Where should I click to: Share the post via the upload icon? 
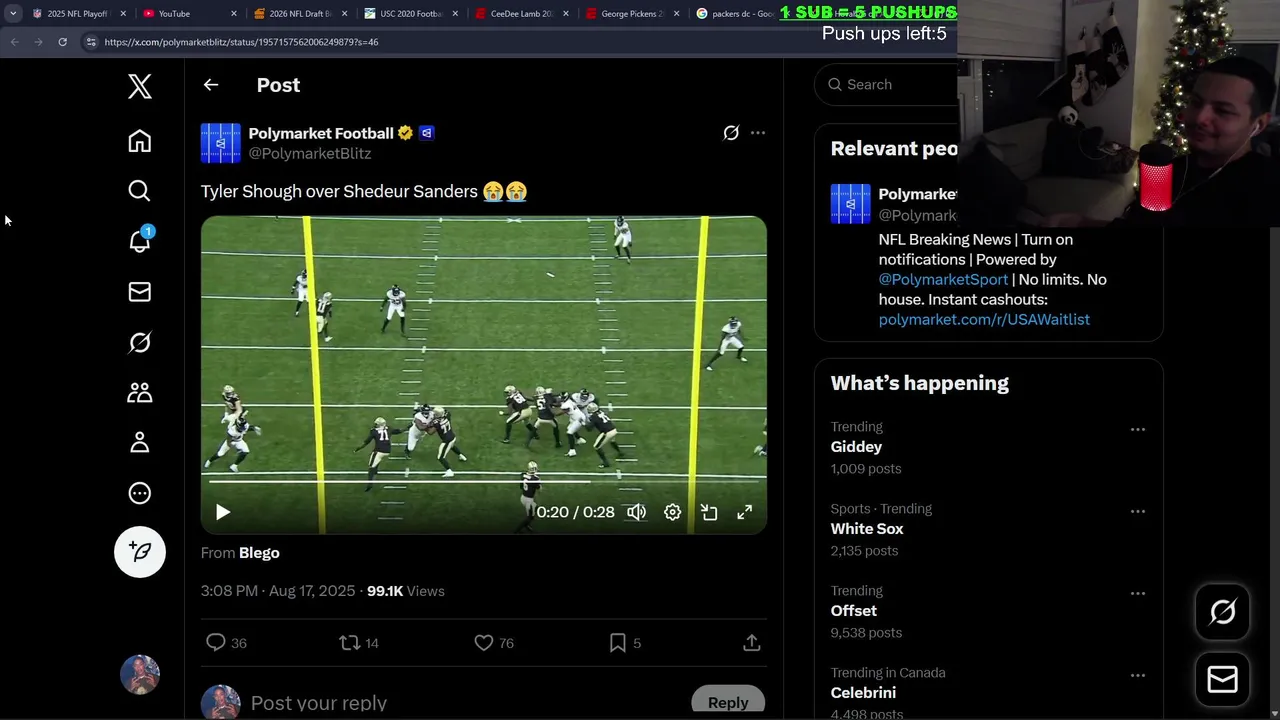752,643
